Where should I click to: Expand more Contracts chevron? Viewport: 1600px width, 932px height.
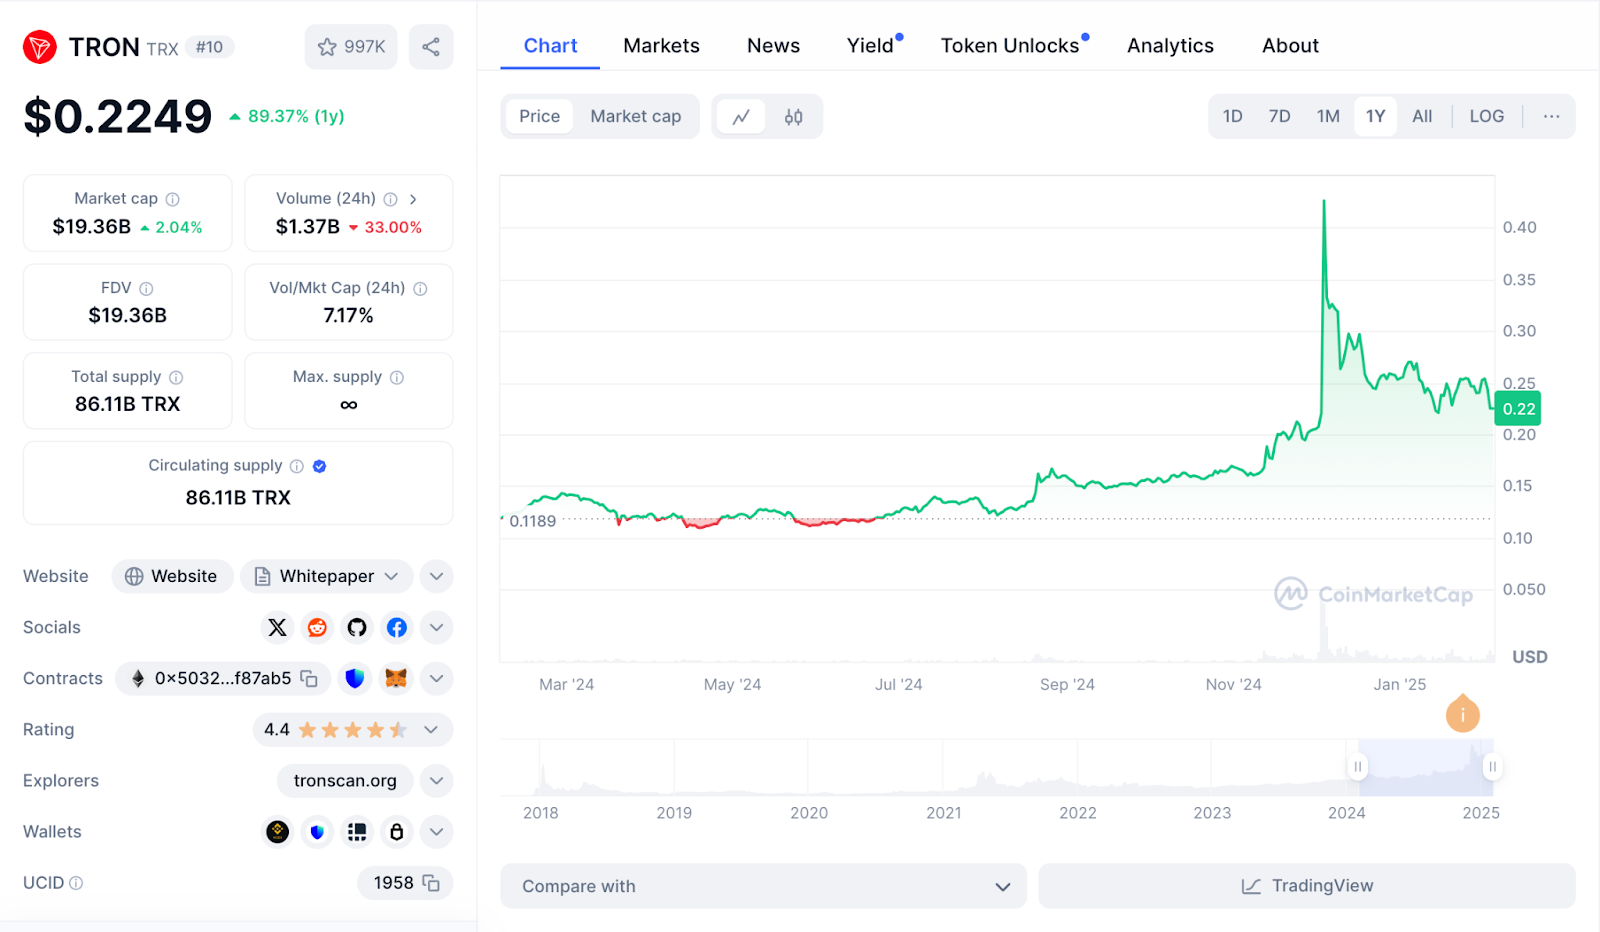tap(436, 678)
